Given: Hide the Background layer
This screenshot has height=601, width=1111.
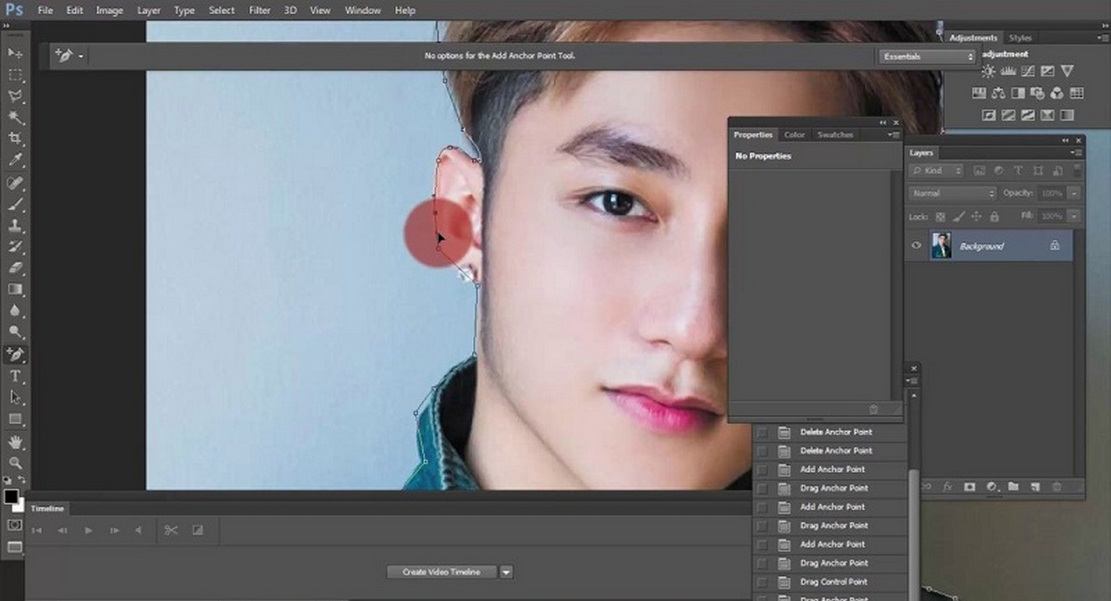Looking at the screenshot, I should [x=916, y=246].
